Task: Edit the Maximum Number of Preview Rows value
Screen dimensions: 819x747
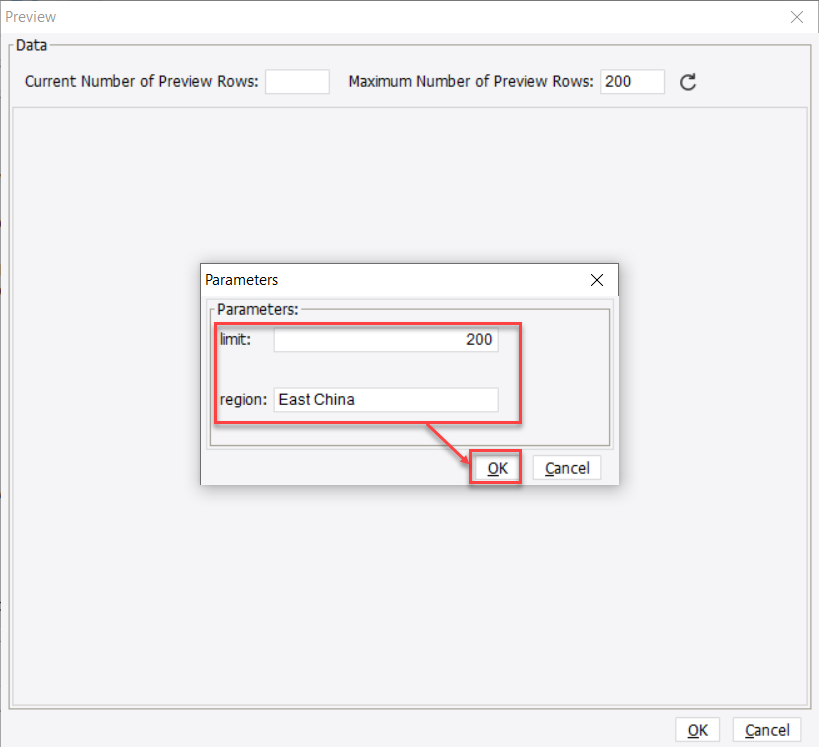Action: 632,82
